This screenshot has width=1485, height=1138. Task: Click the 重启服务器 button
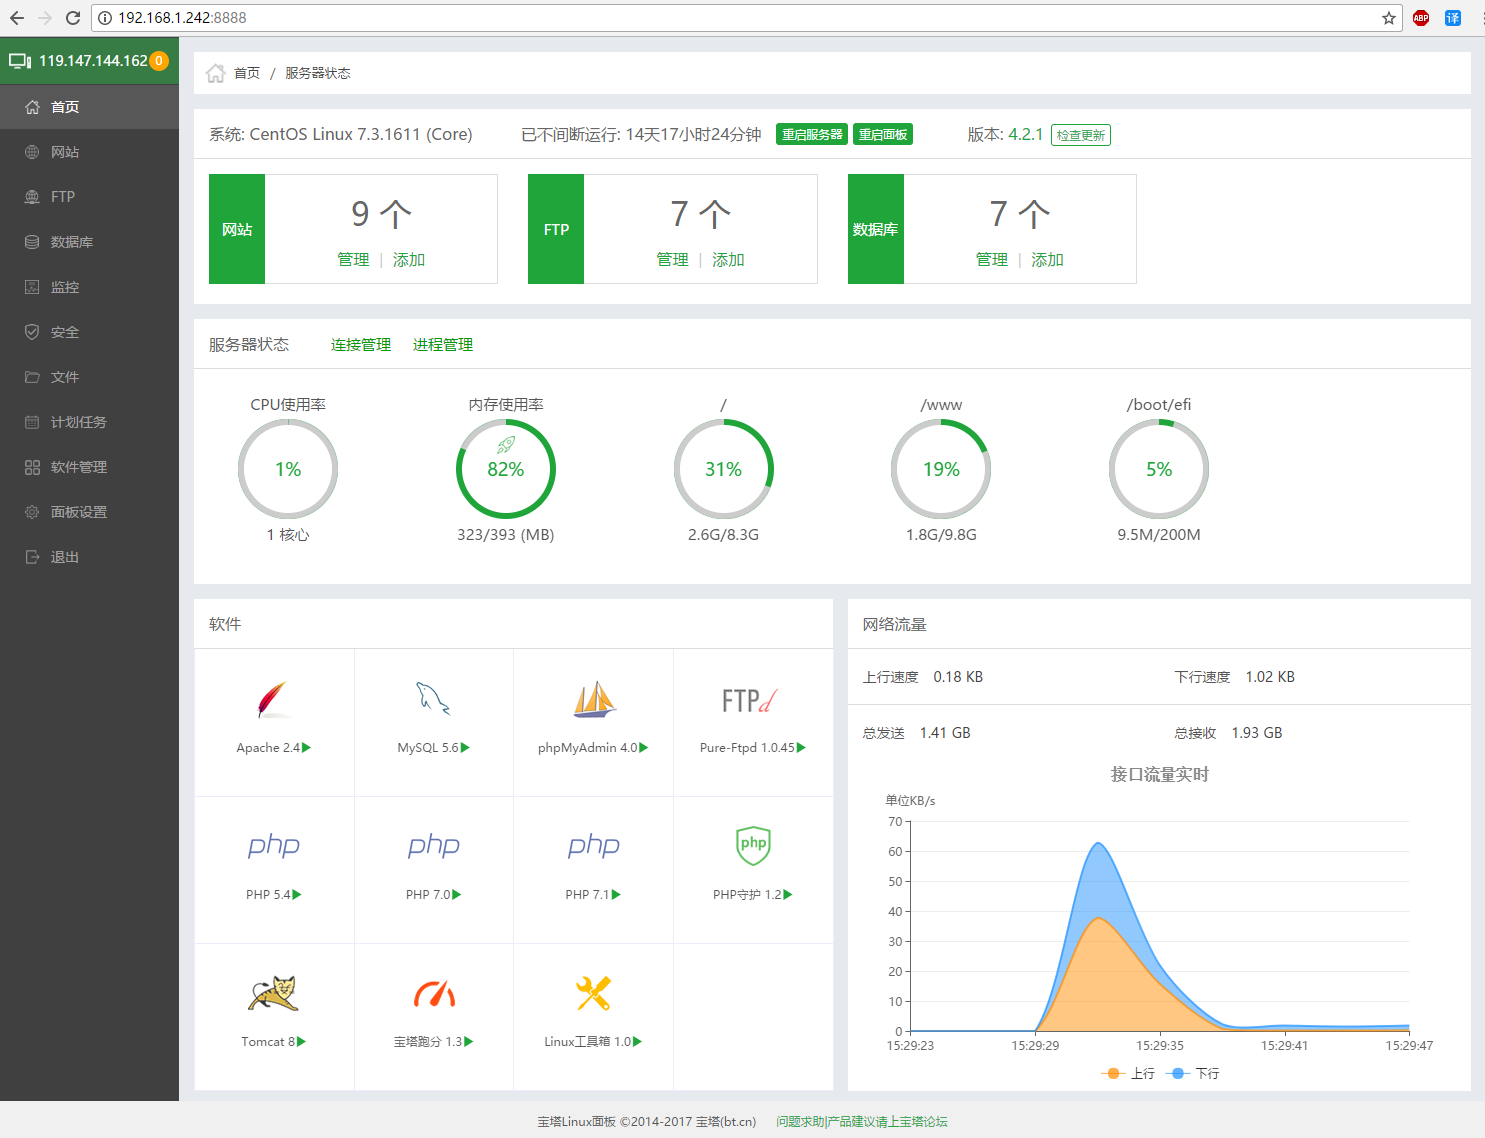pos(812,135)
